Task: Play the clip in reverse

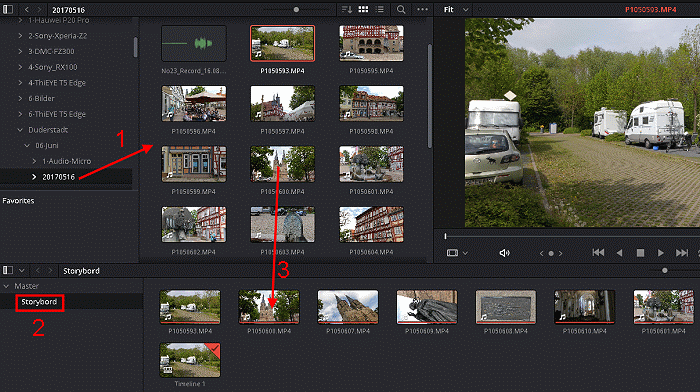Action: coord(619,253)
